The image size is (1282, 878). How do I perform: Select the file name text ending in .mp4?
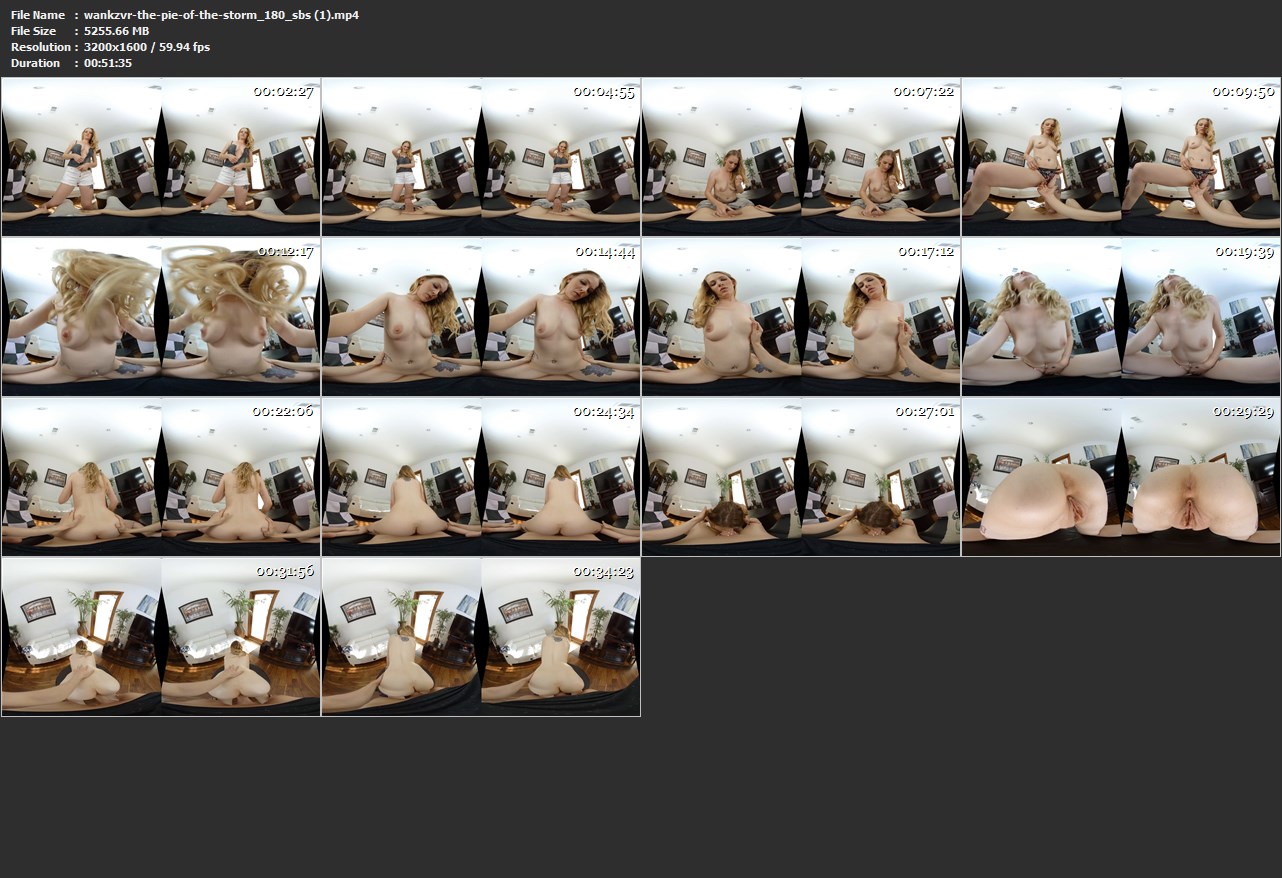pos(221,15)
